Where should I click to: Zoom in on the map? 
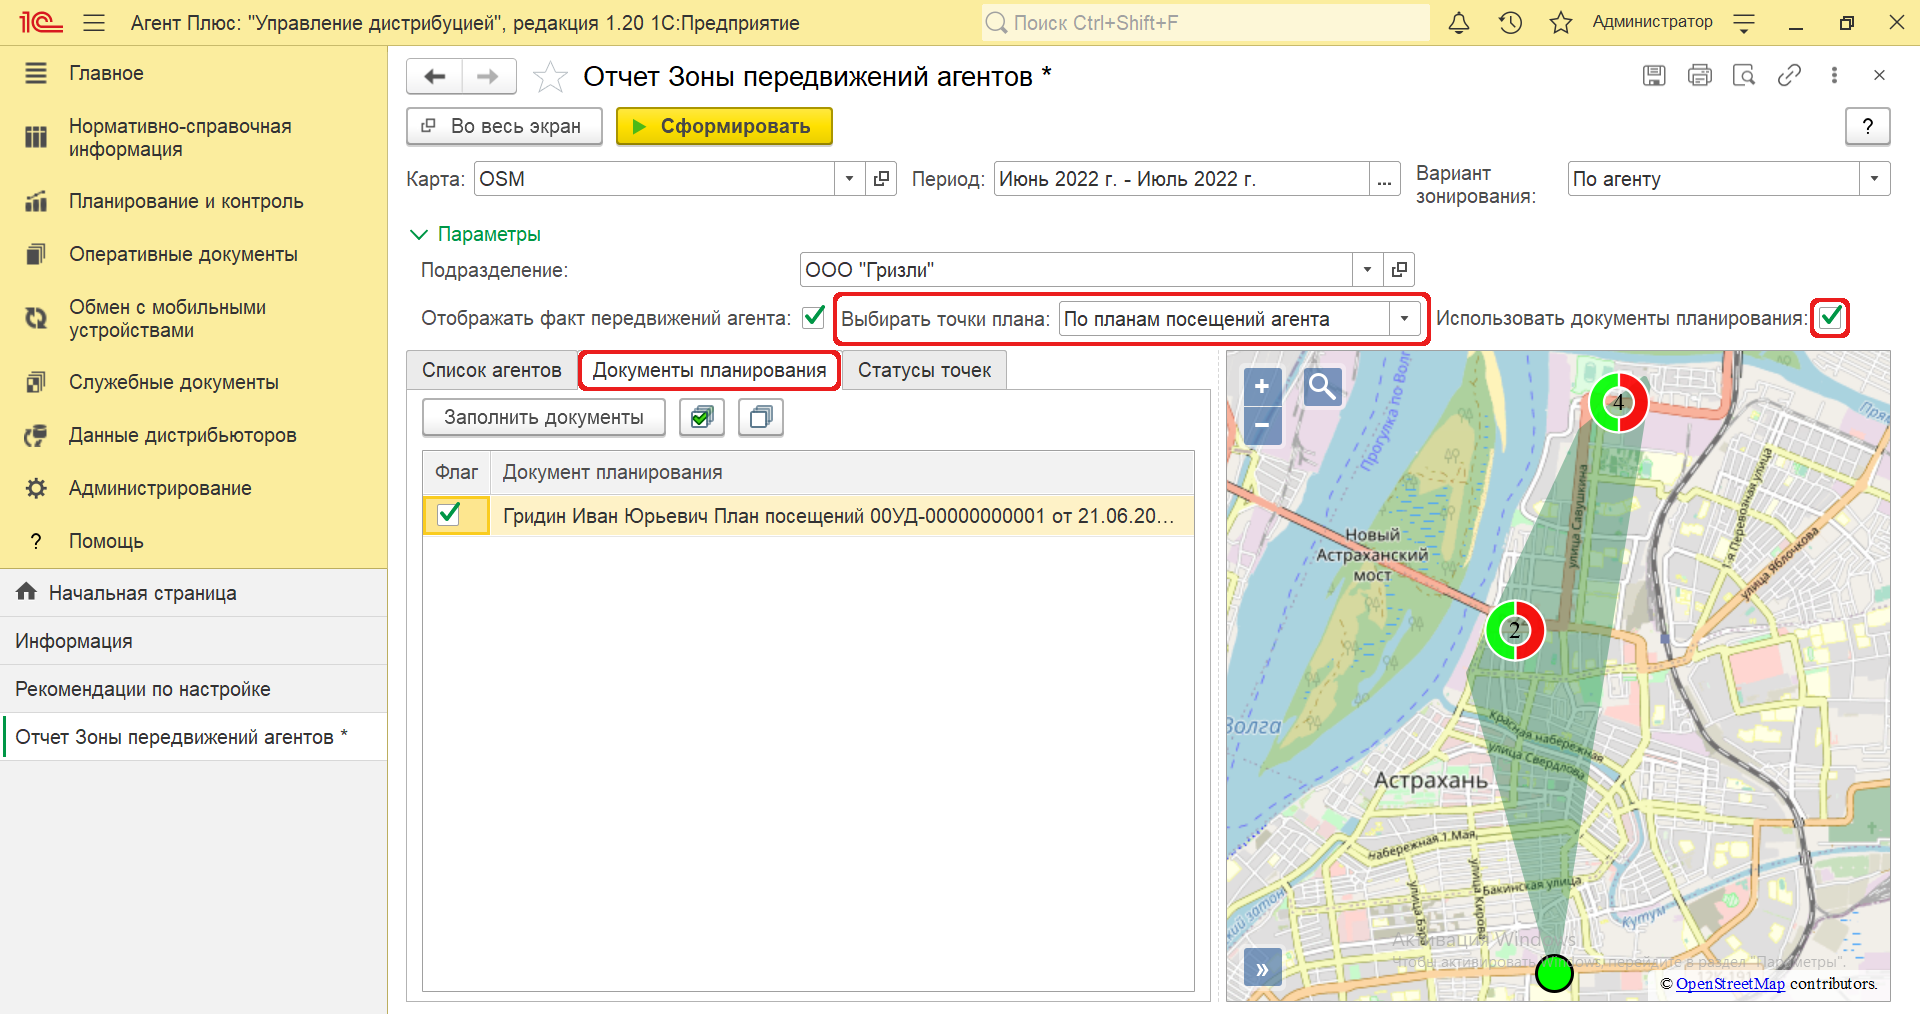pos(1262,386)
